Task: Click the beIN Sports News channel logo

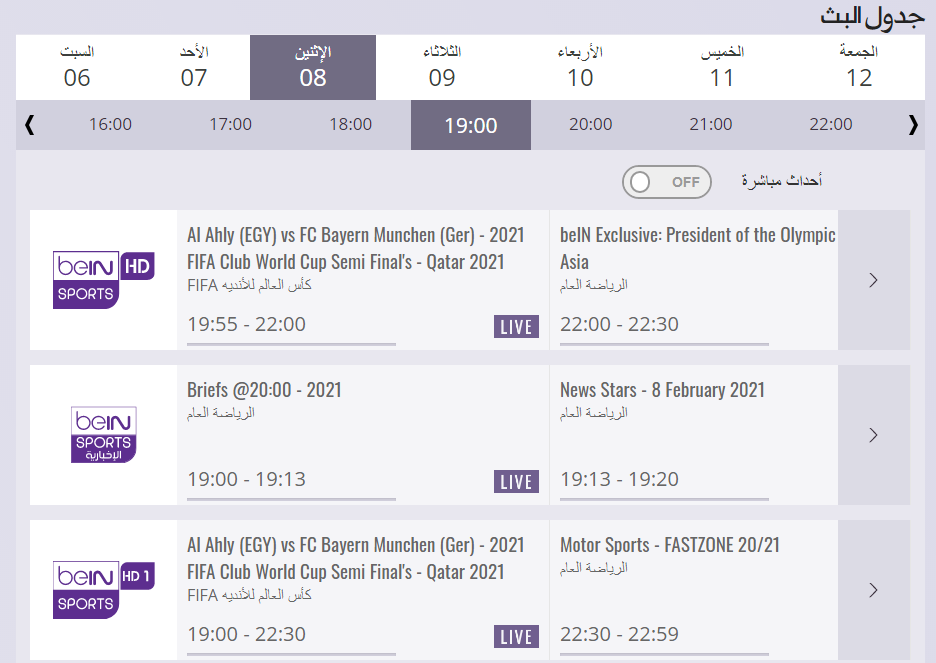Action: (x=103, y=434)
